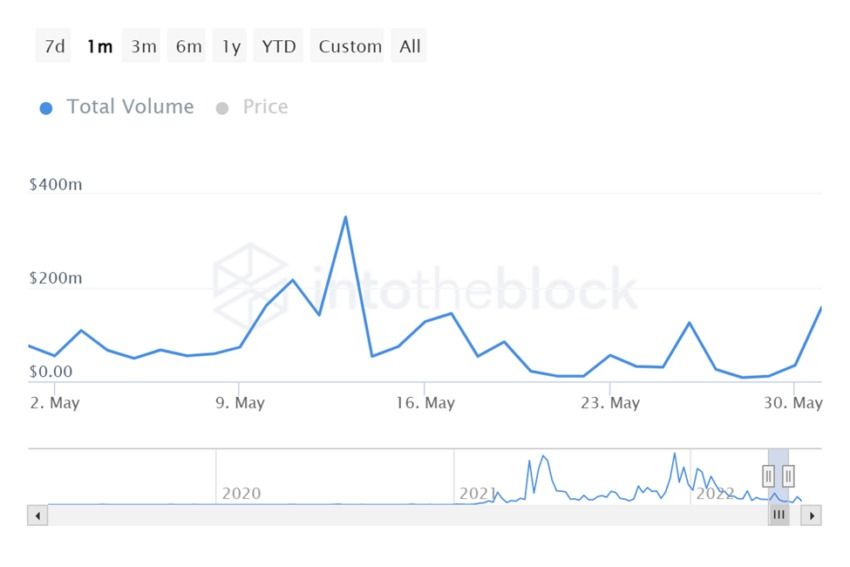Click the 2020 label in the navigator
The height and width of the screenshot is (567, 850).
pos(241,493)
